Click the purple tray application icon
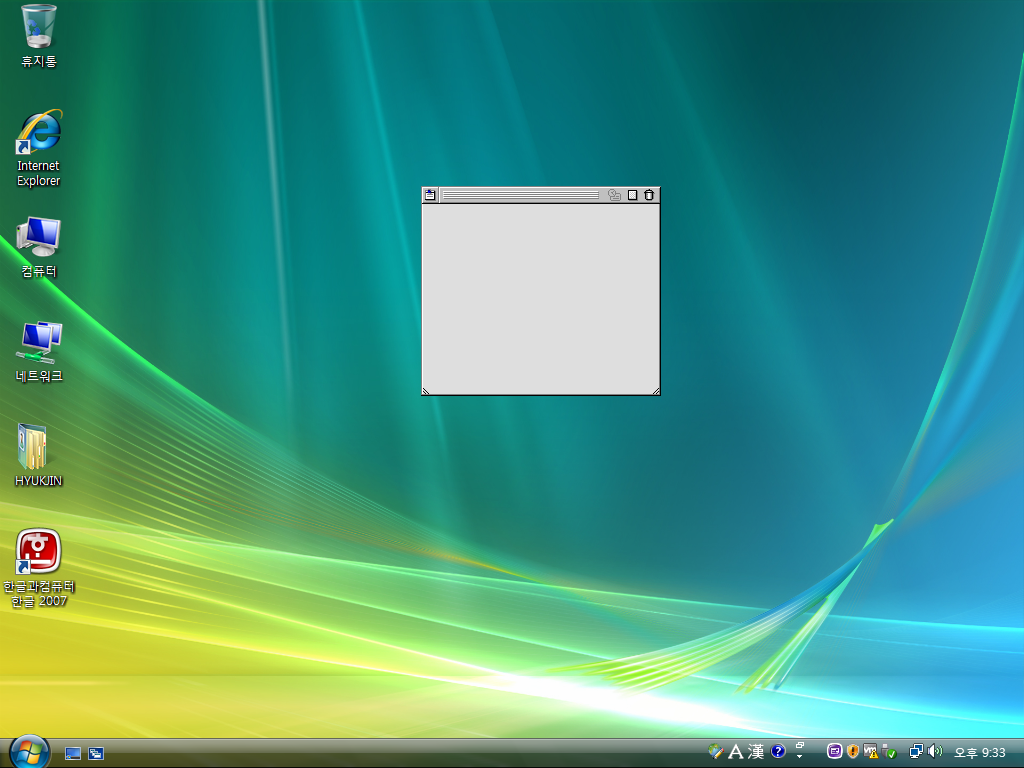This screenshot has height=768, width=1024. click(x=835, y=751)
